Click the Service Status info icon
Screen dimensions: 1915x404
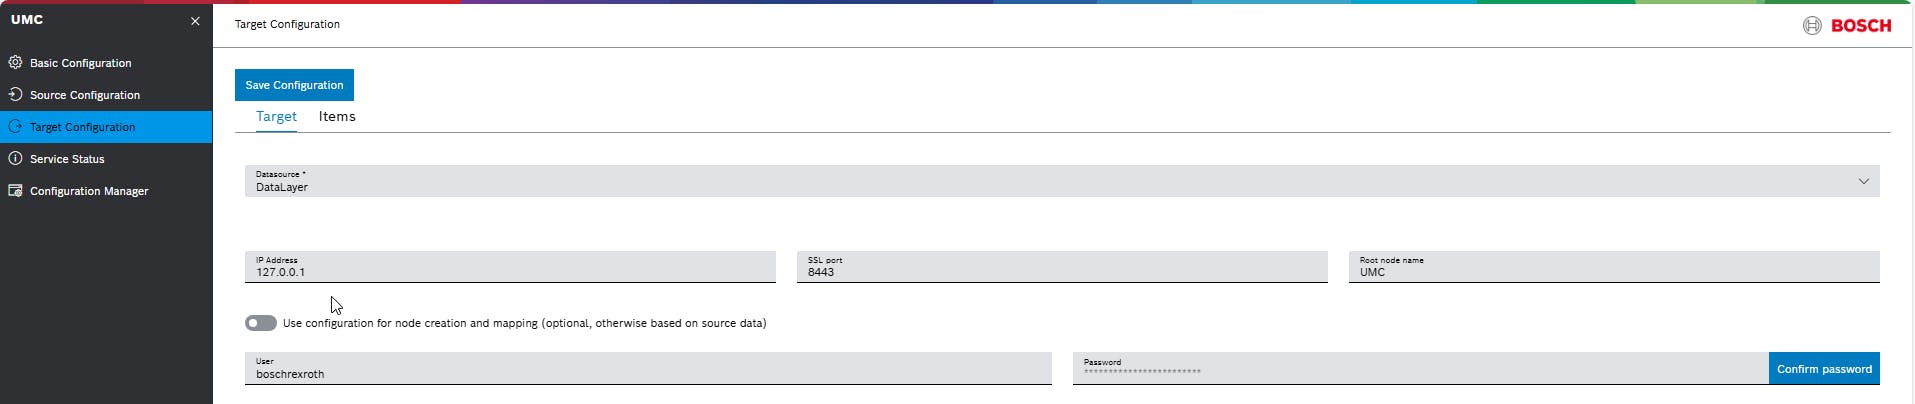(x=15, y=158)
